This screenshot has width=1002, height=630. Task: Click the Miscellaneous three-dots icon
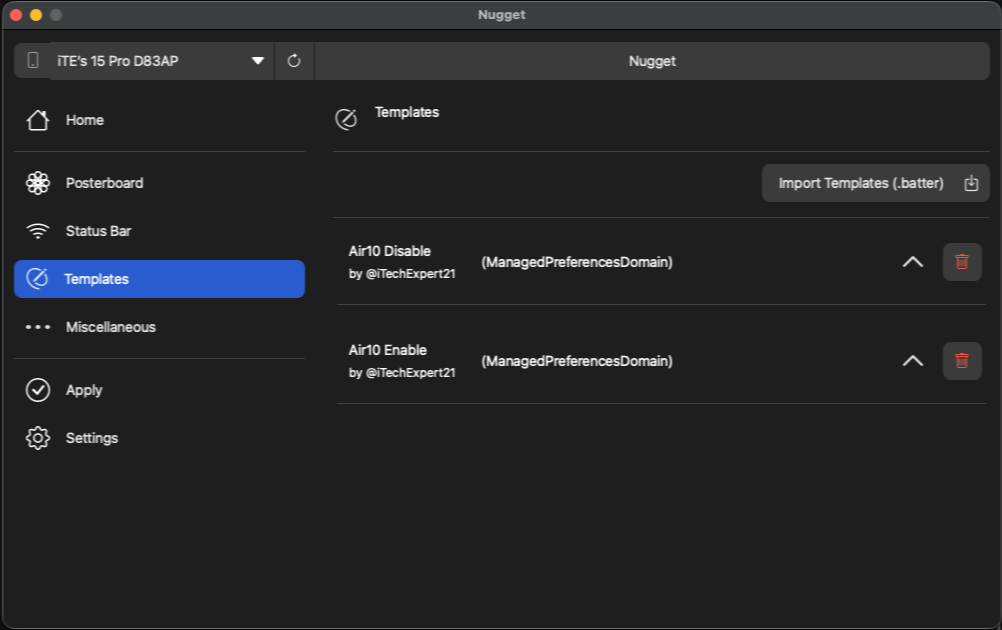pos(38,327)
